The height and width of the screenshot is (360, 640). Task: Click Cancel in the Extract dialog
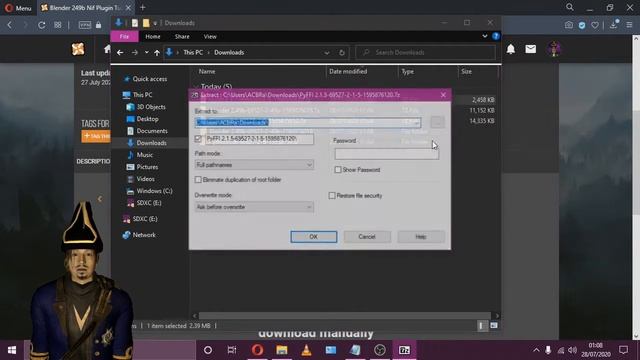click(367, 237)
